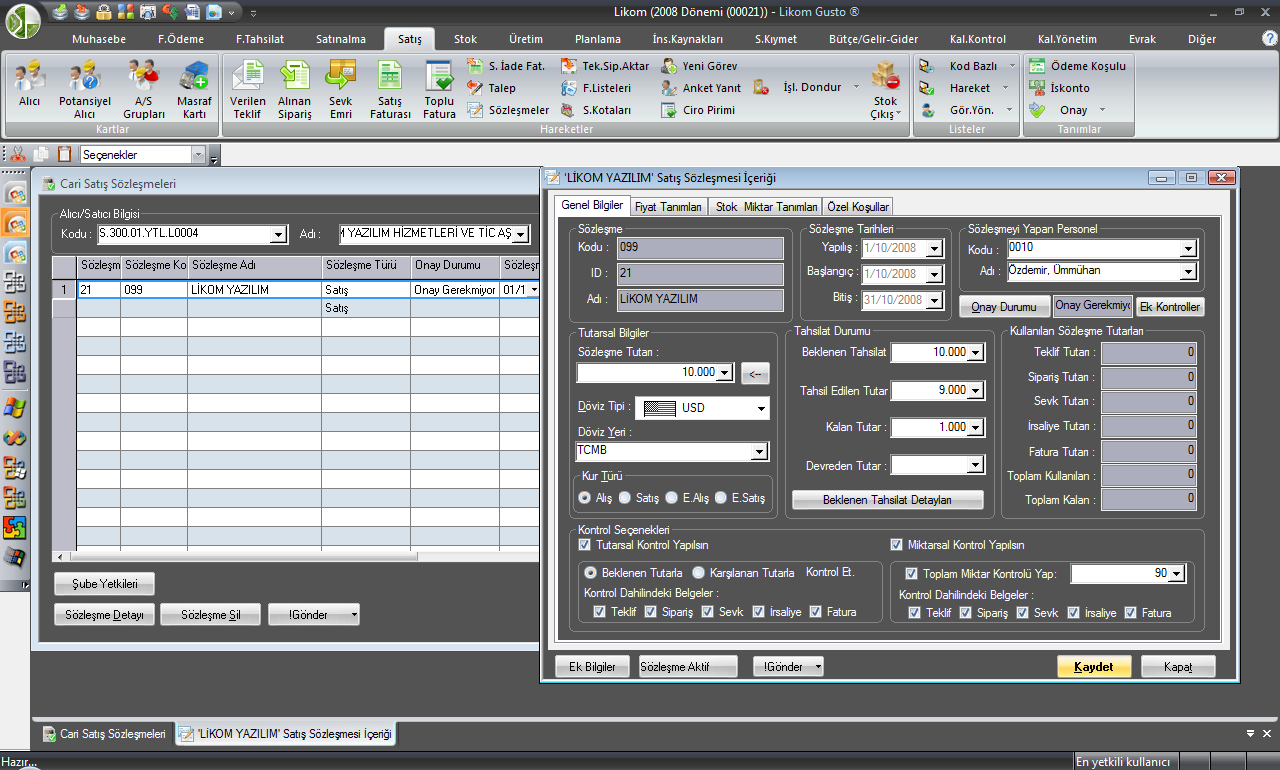This screenshot has height=770, width=1280.
Task: Open Toplu Fatura
Action: point(439,88)
